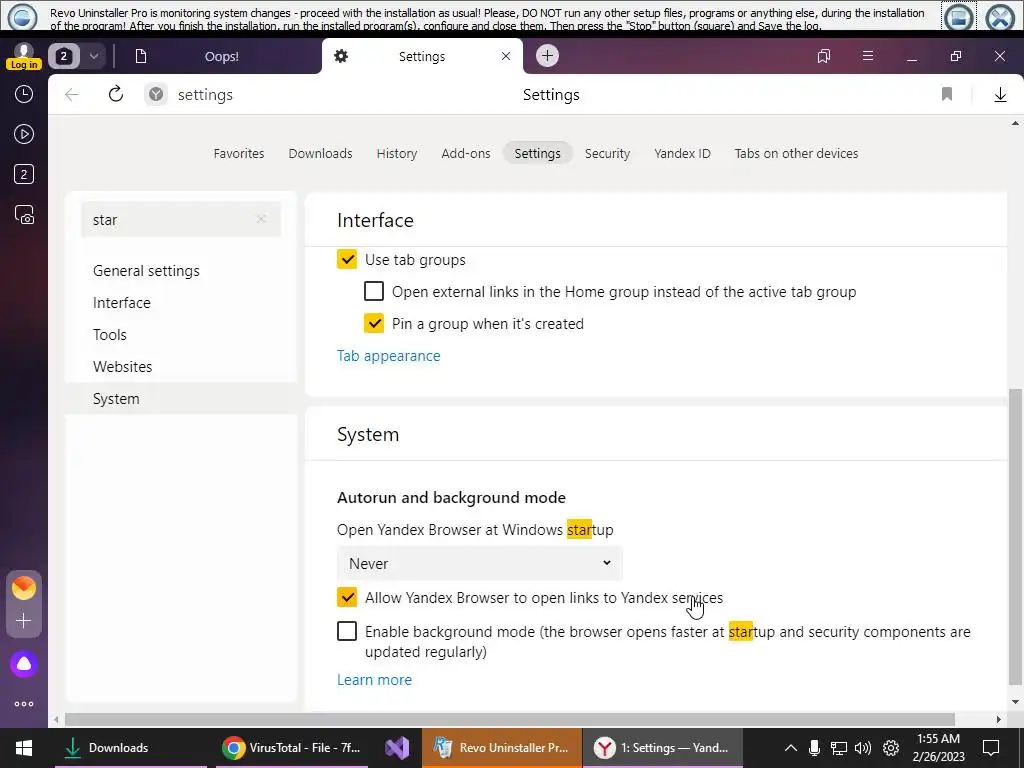
Task: Open the Log in profile icon
Action: [24, 56]
